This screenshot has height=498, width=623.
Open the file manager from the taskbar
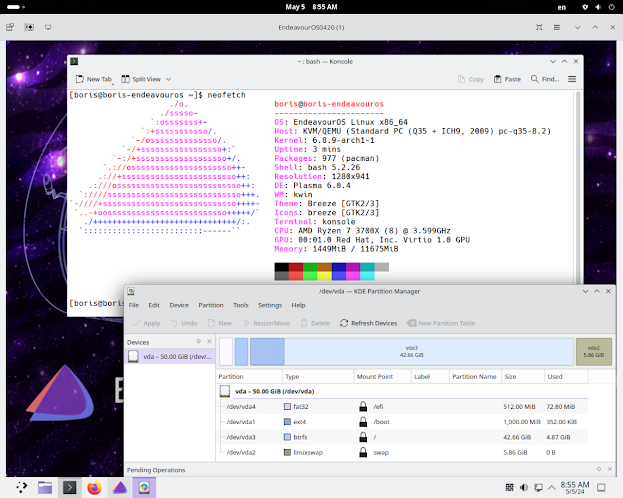tap(45, 487)
